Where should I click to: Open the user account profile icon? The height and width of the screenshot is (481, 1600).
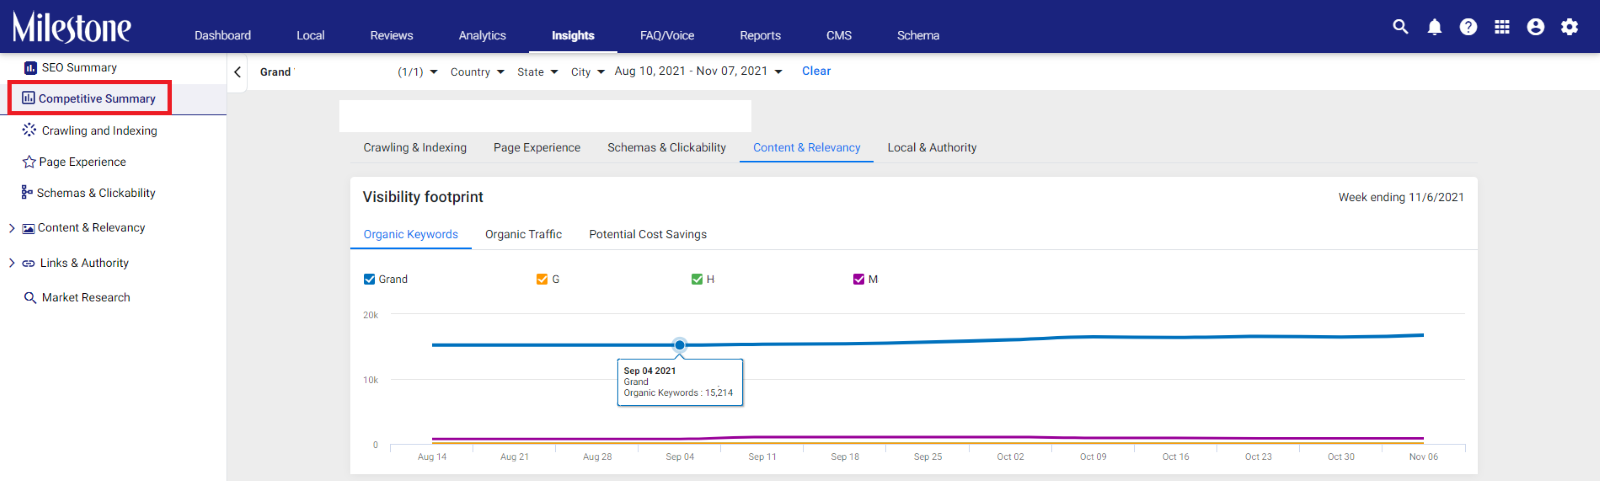click(1536, 27)
